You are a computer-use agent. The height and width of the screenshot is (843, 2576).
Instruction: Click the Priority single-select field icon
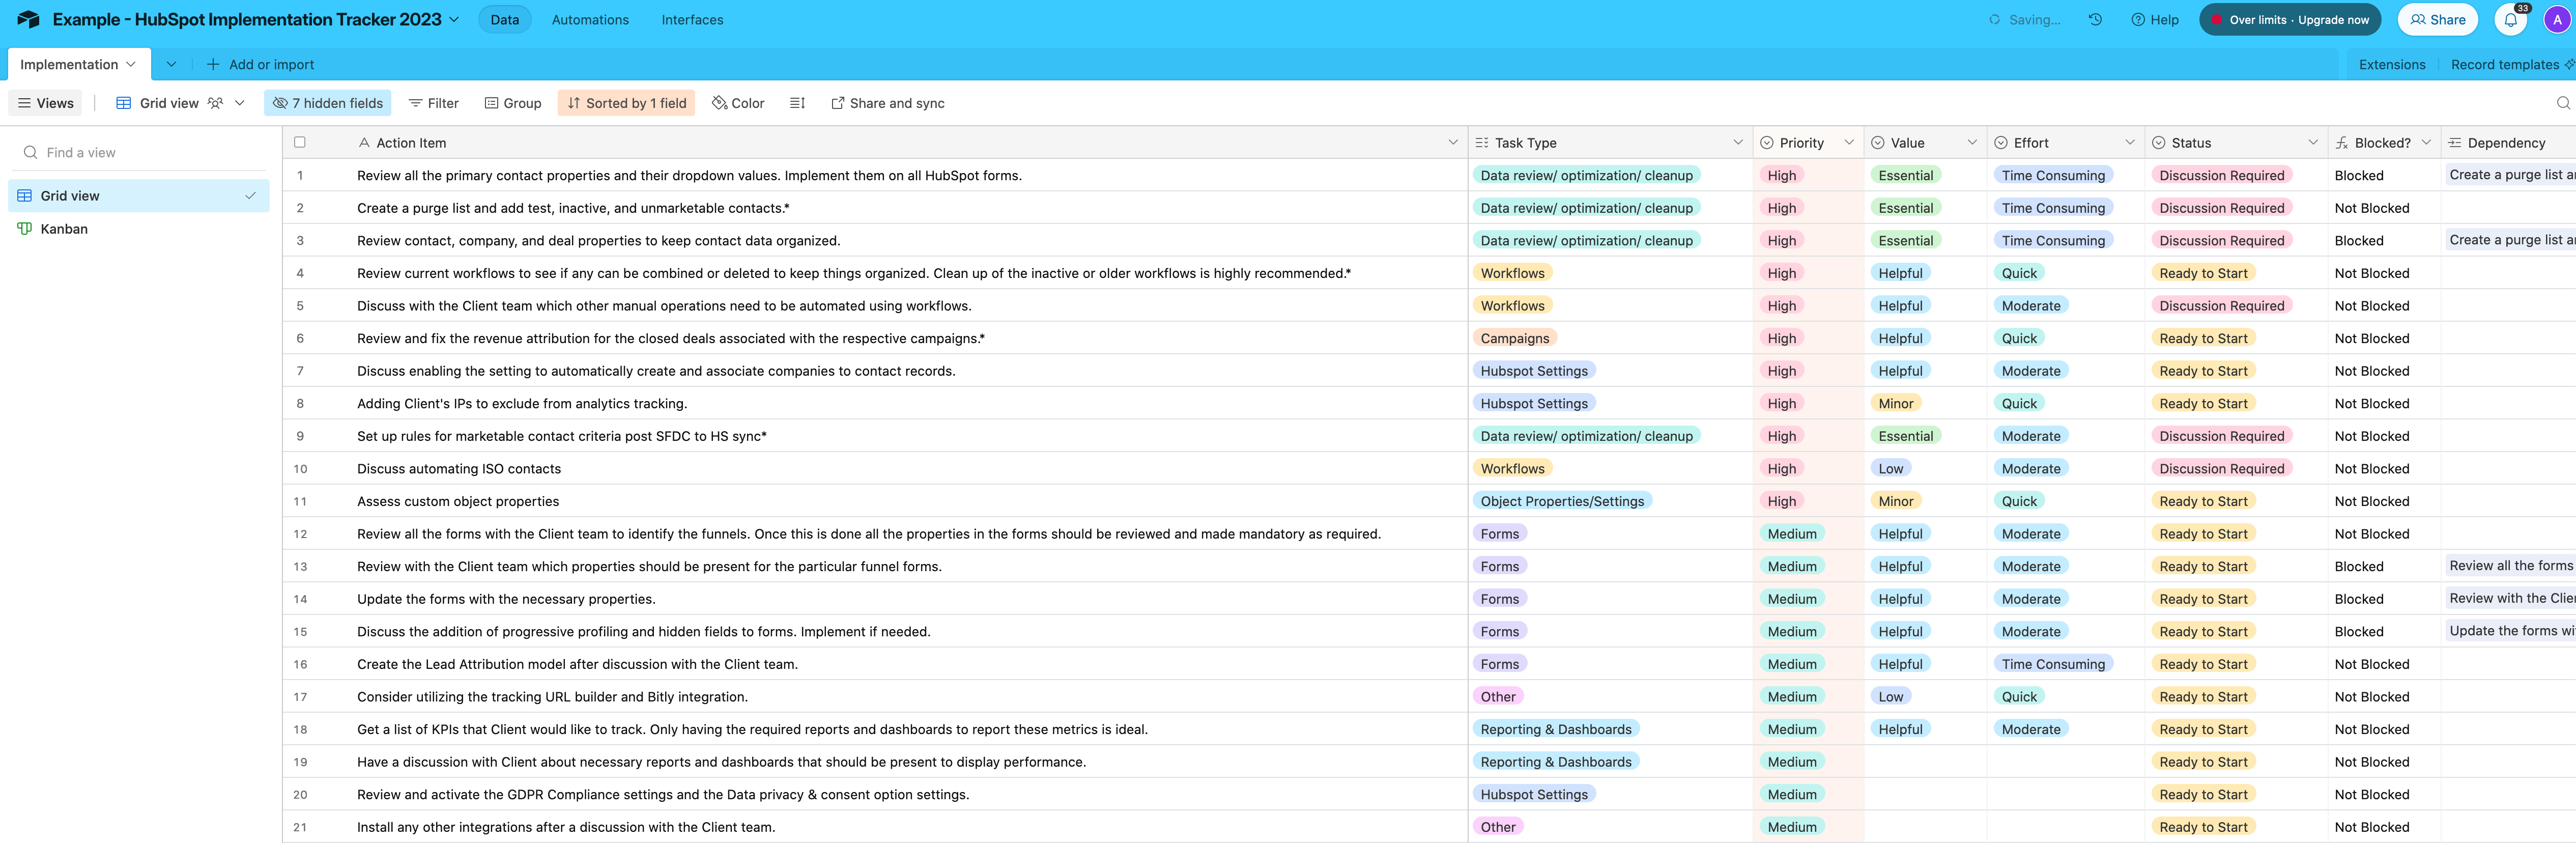pos(1767,143)
